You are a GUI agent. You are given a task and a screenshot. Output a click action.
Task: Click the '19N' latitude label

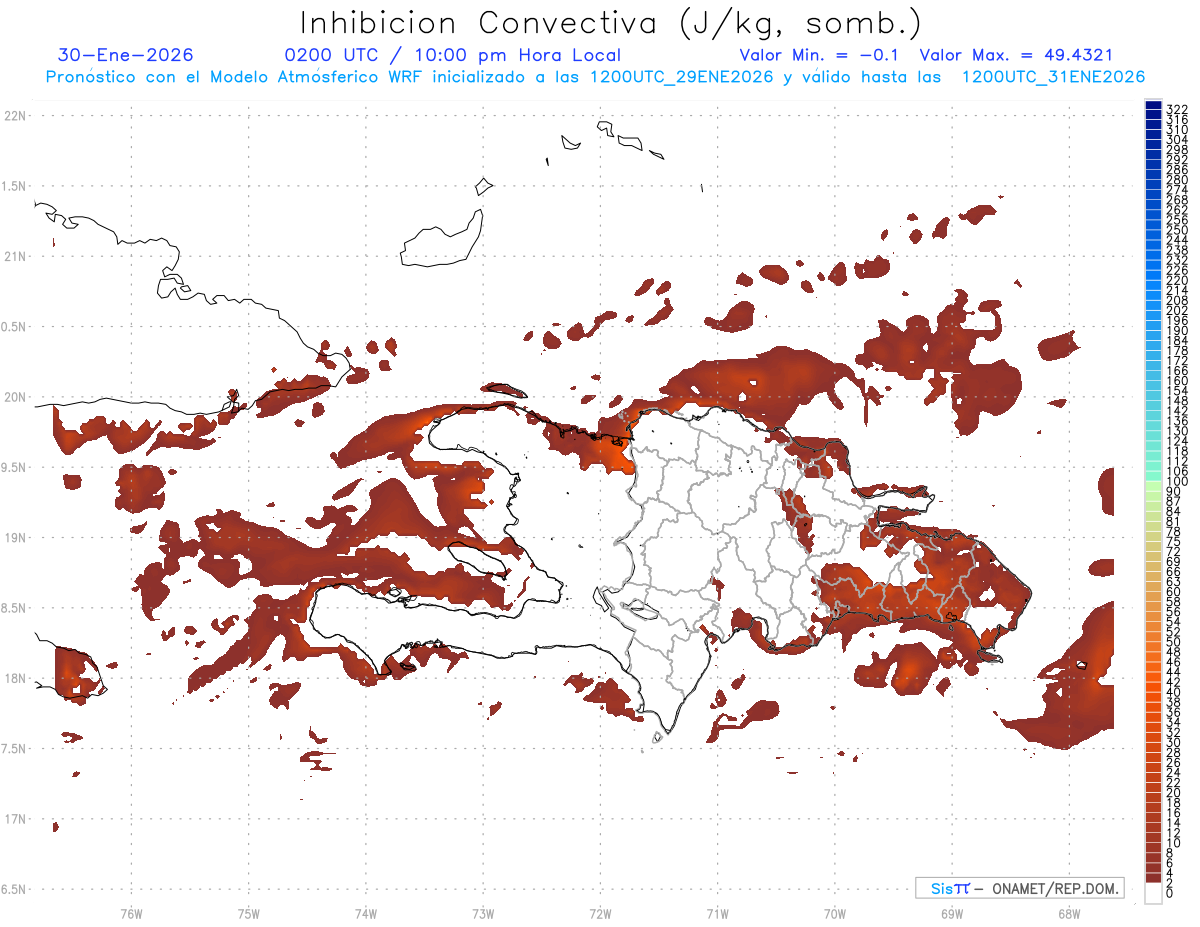click(15, 537)
